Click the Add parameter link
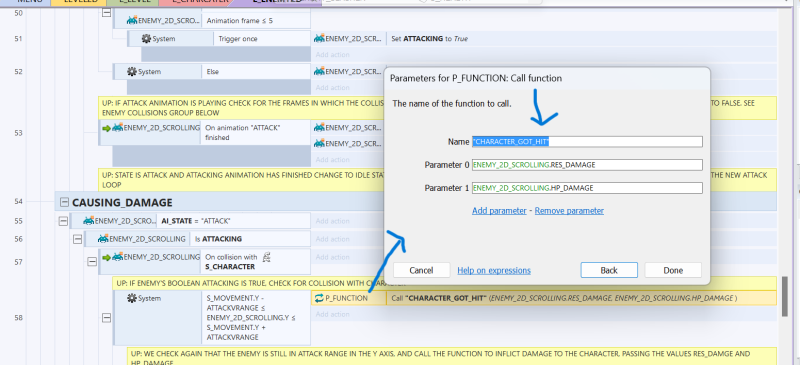 pyautogui.click(x=499, y=210)
